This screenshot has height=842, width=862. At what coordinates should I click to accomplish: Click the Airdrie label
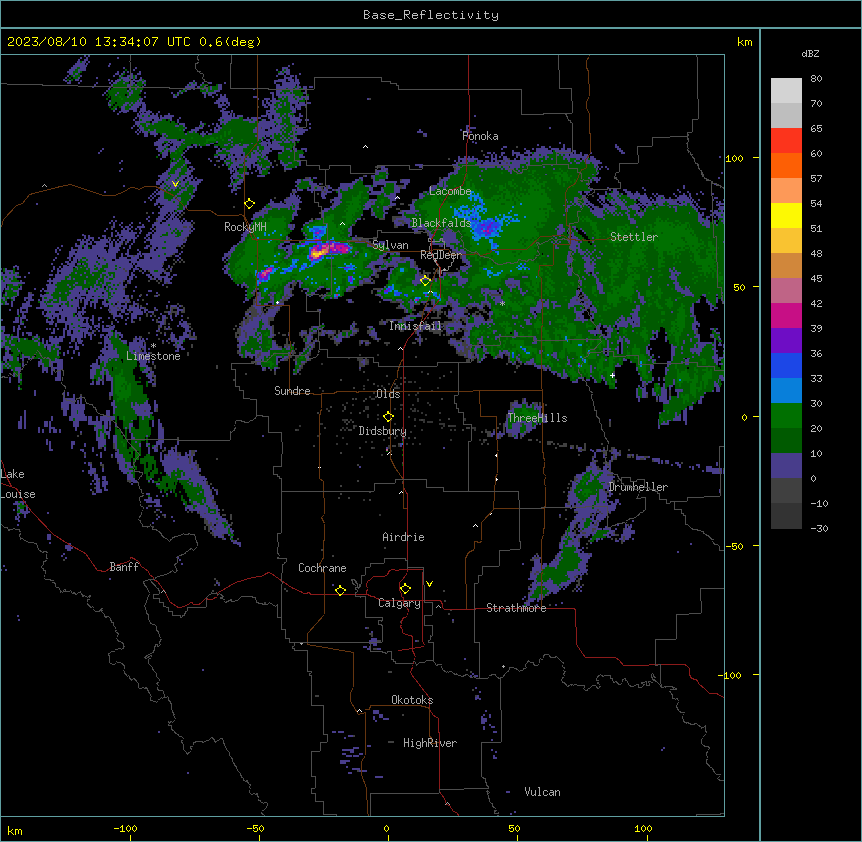coord(404,537)
